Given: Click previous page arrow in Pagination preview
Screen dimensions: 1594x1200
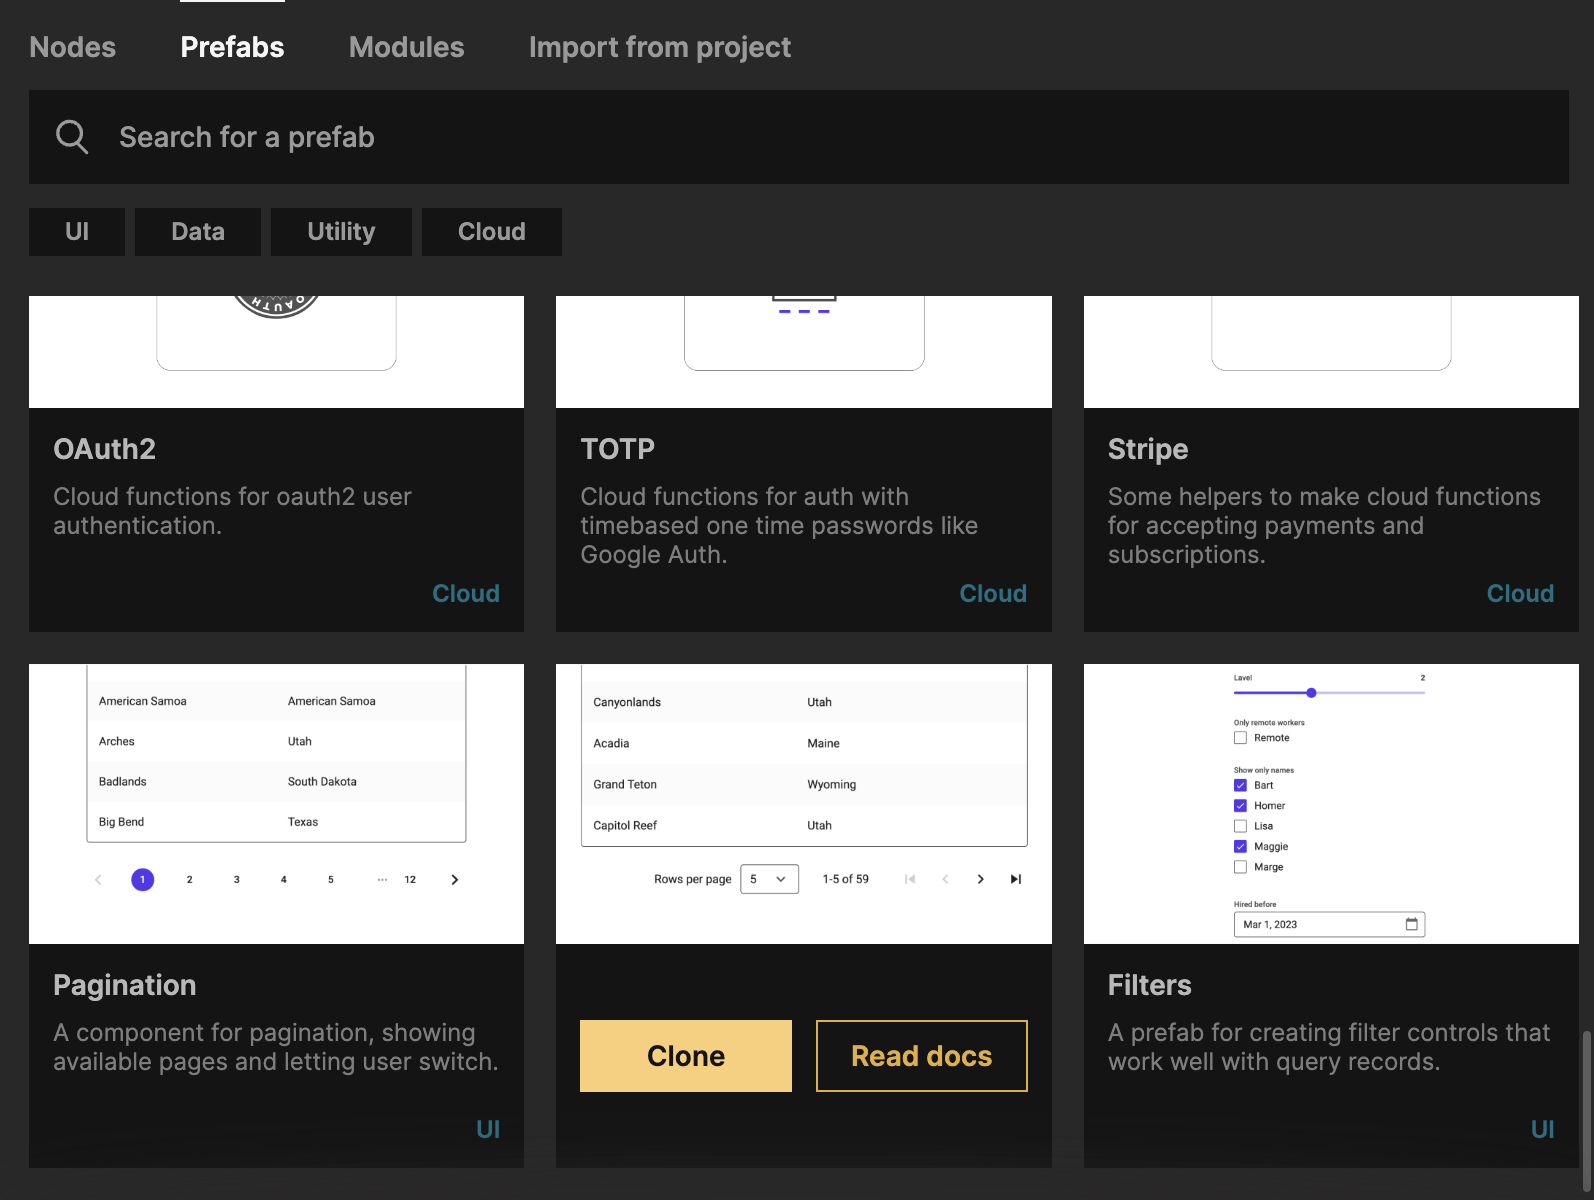Looking at the screenshot, I should (x=98, y=880).
